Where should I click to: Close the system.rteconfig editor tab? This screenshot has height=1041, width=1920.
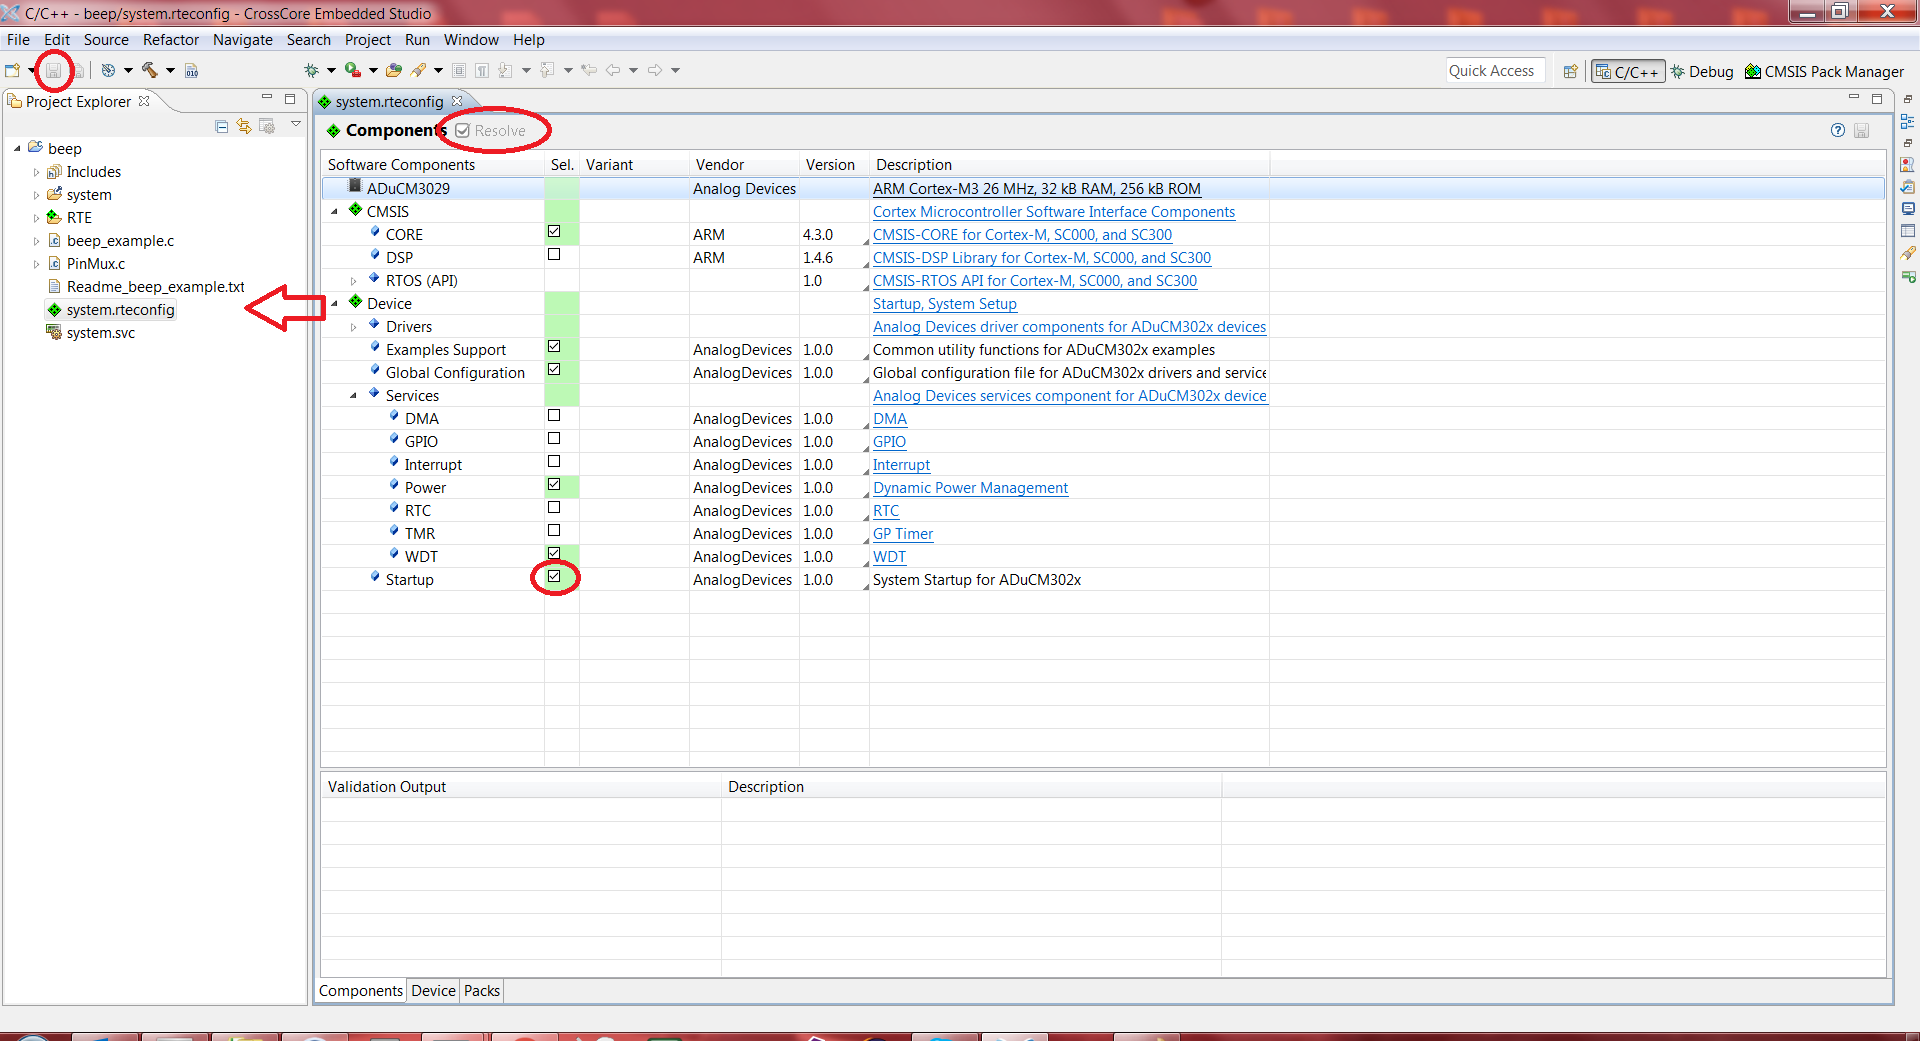click(457, 101)
